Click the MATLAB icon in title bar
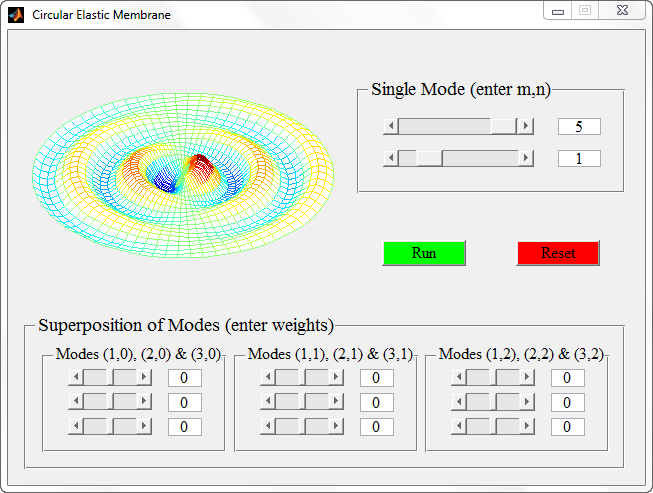Image resolution: width=653 pixels, height=493 pixels. coord(16,15)
